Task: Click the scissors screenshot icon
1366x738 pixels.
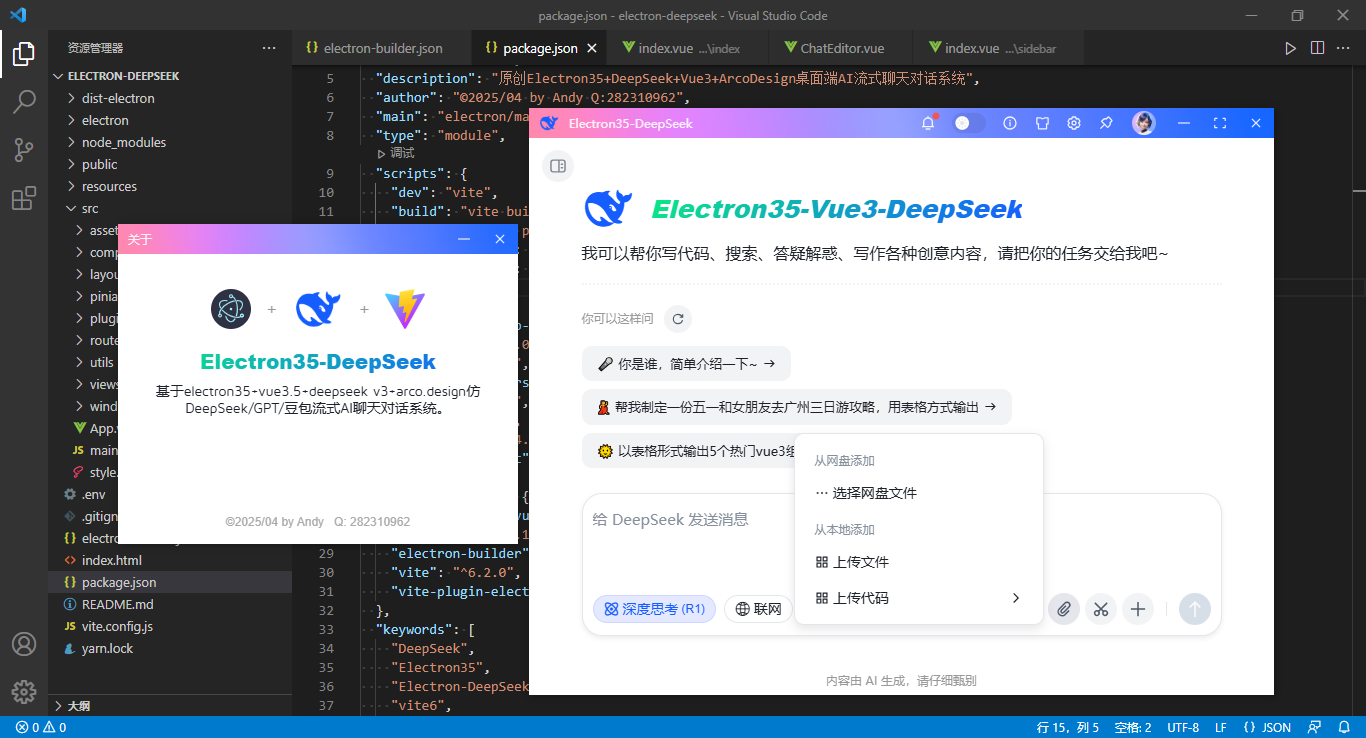Action: [x=1101, y=609]
